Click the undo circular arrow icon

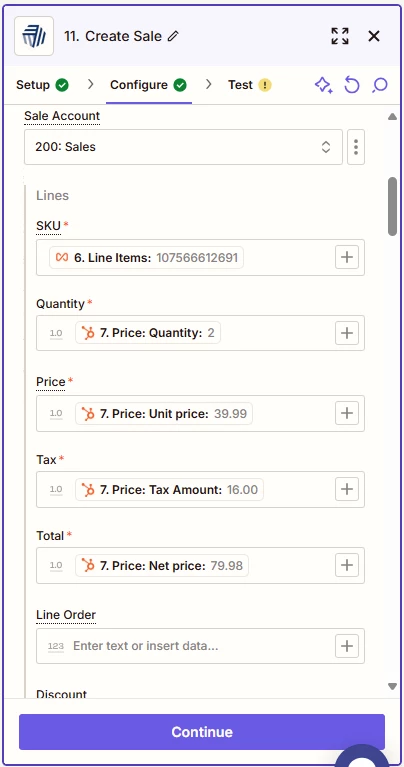(x=352, y=85)
